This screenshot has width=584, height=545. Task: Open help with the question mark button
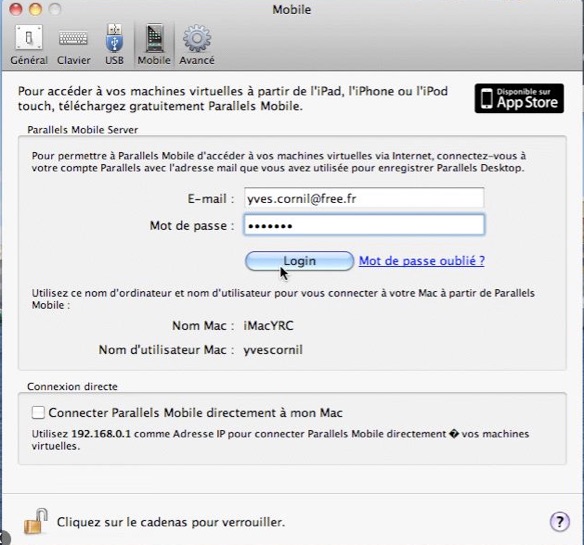click(x=559, y=522)
